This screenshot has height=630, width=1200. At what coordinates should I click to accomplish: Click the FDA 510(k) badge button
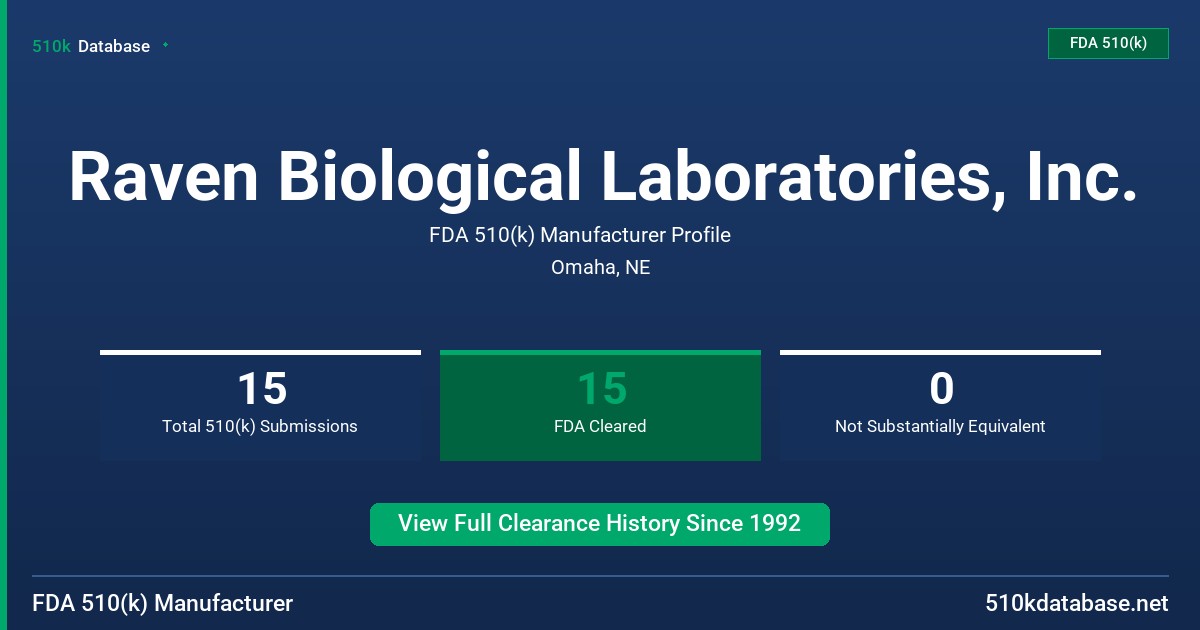pos(1108,43)
